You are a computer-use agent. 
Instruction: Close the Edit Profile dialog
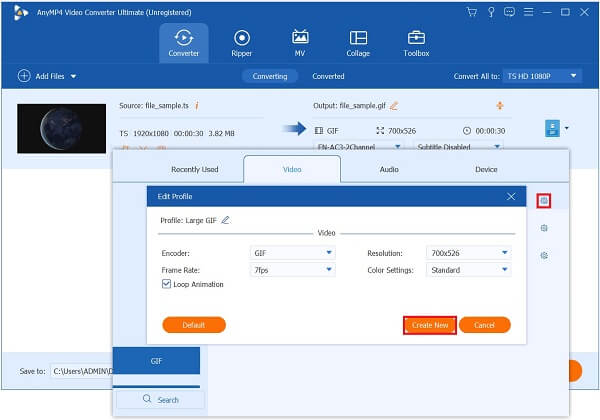(511, 197)
